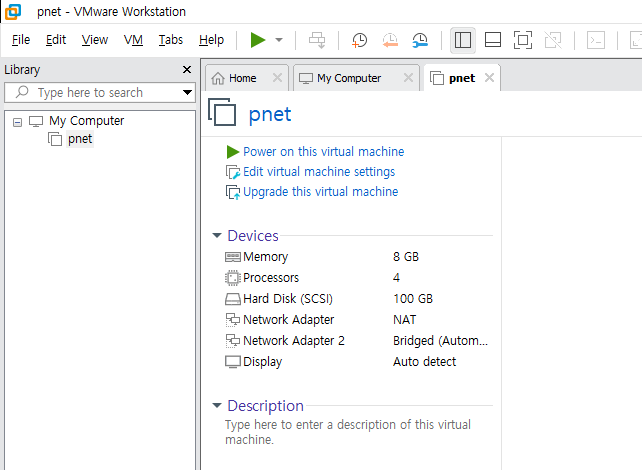
Task: Open the View menu
Action: click(x=95, y=40)
